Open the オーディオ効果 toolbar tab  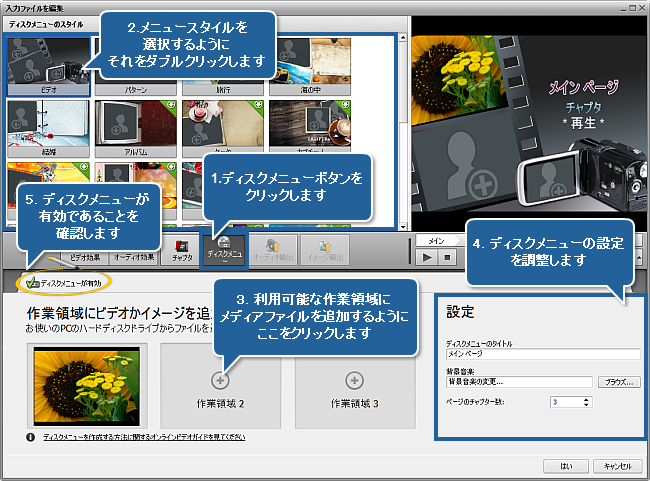point(133,258)
